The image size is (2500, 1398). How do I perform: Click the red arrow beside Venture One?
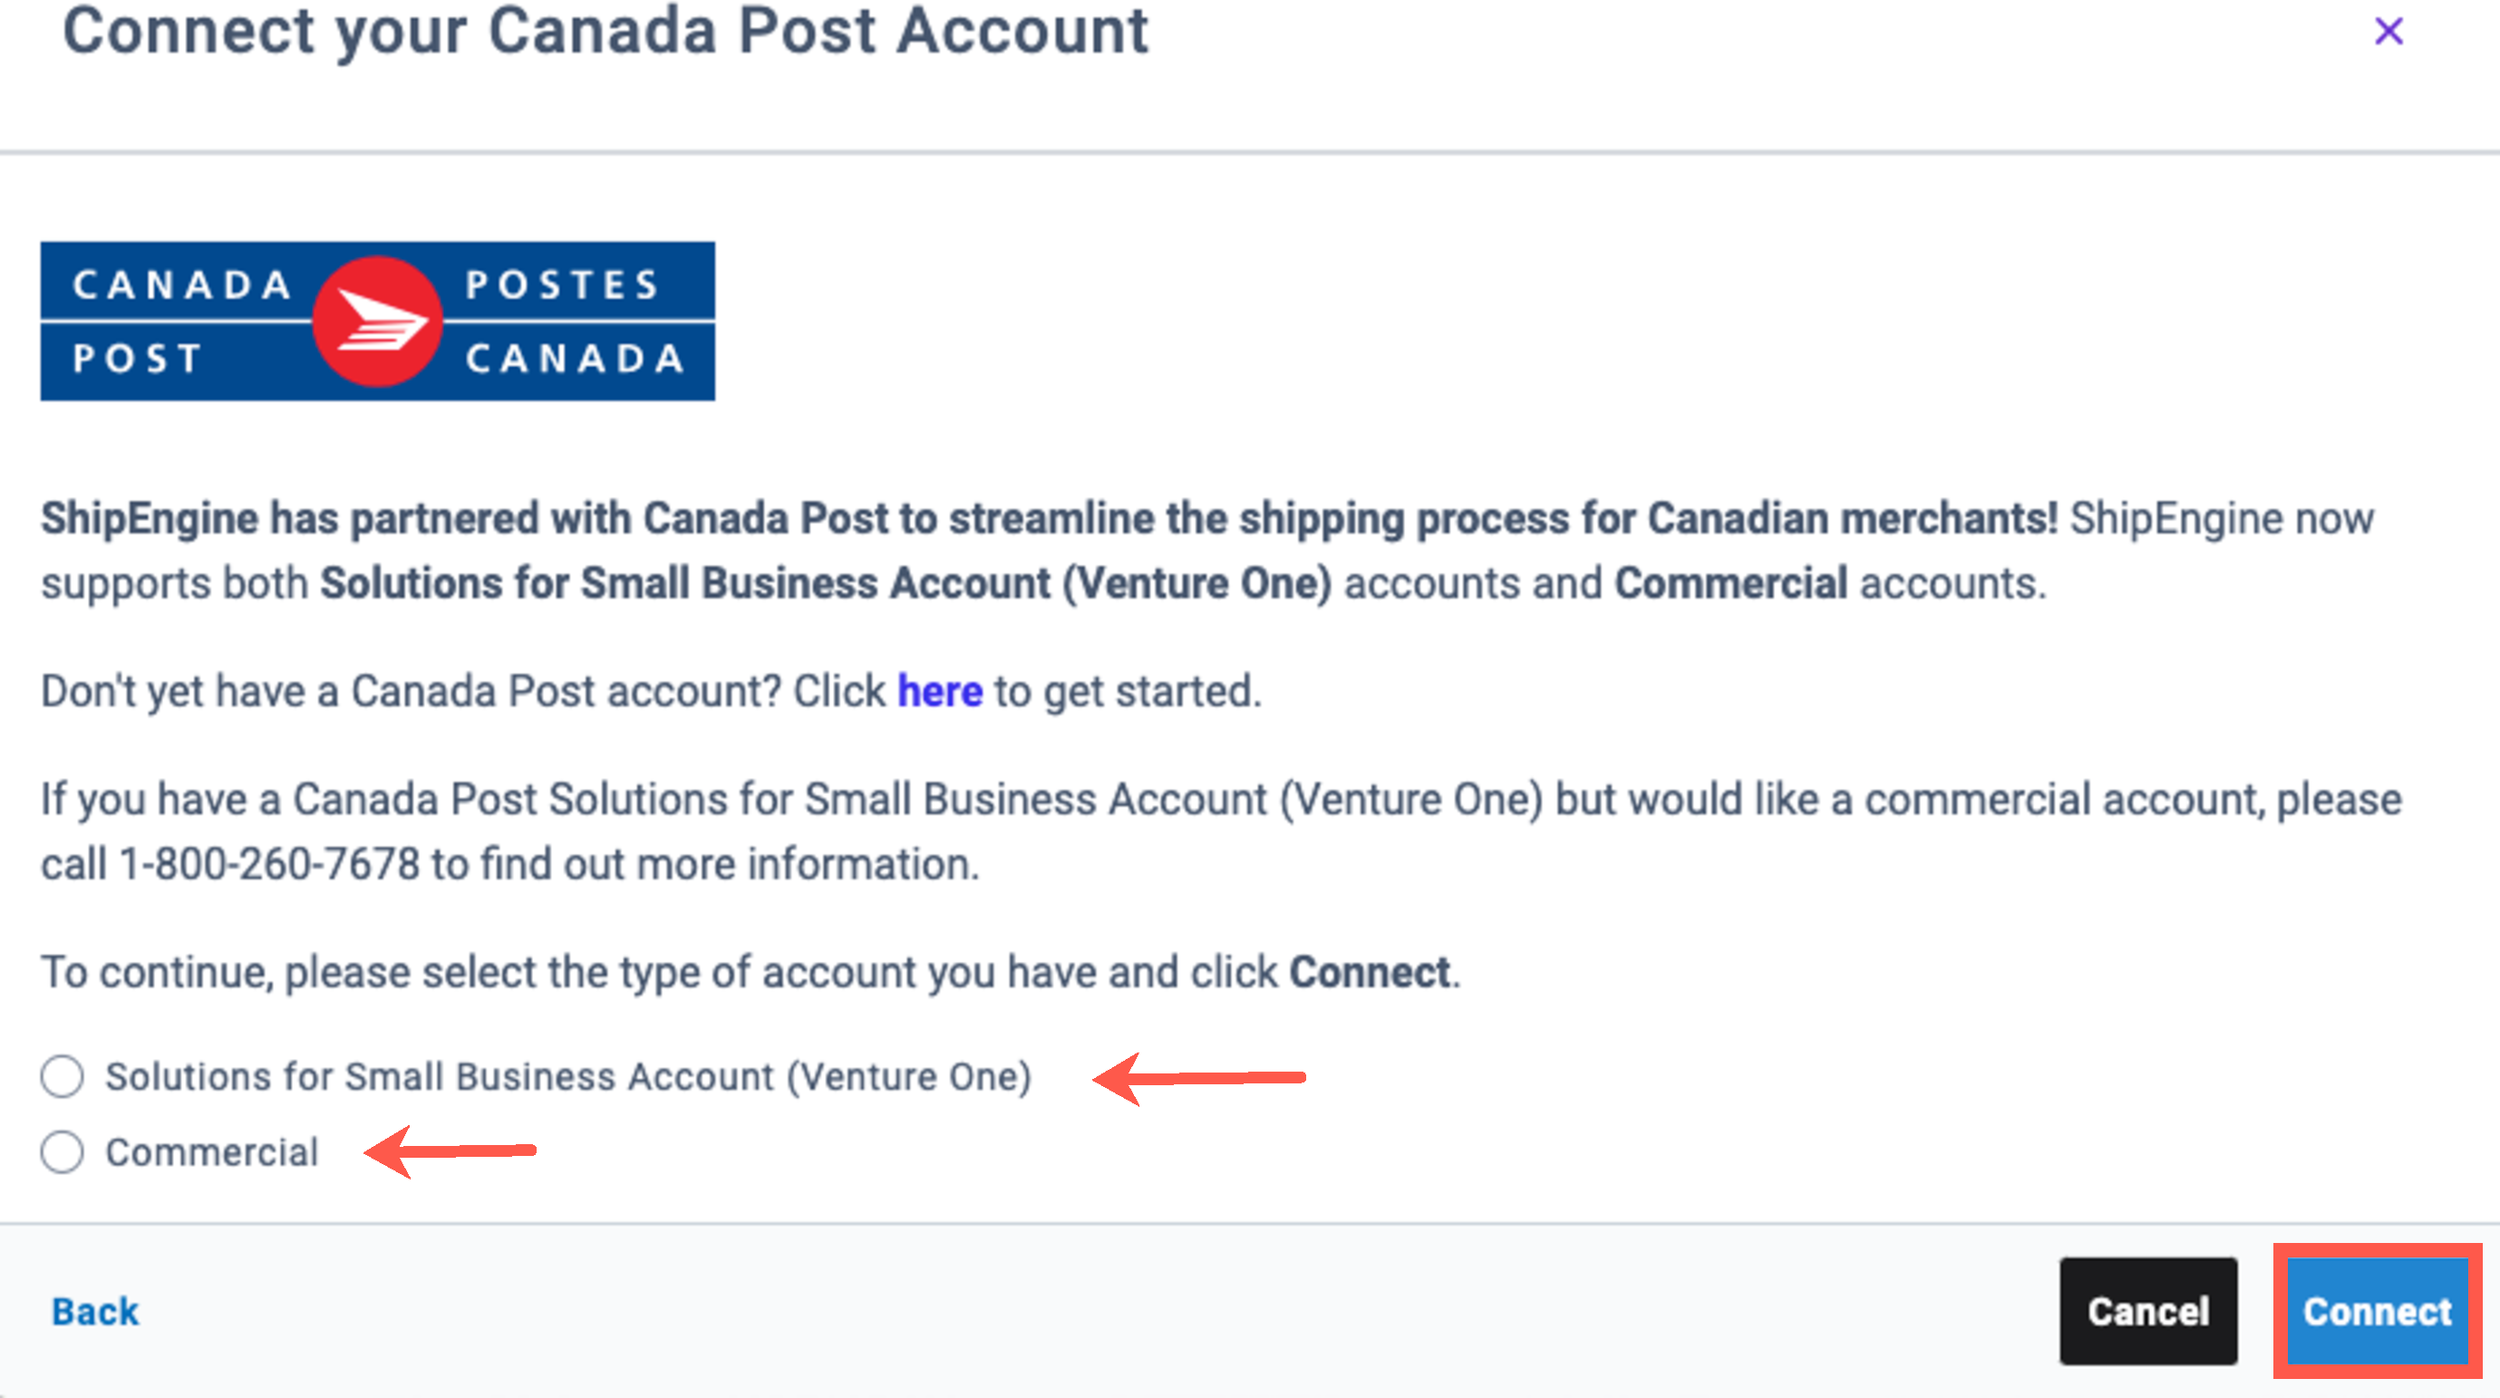click(x=1198, y=1078)
